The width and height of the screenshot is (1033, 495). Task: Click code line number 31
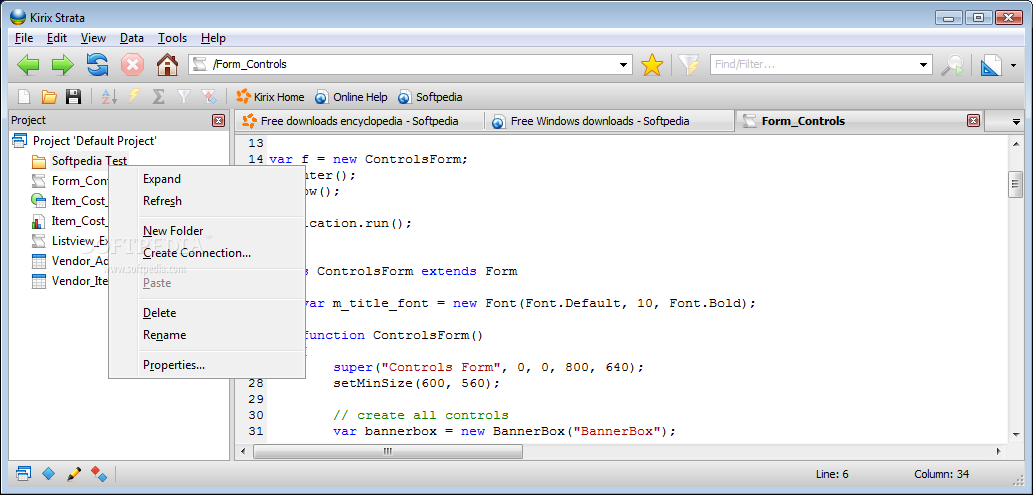pos(256,432)
